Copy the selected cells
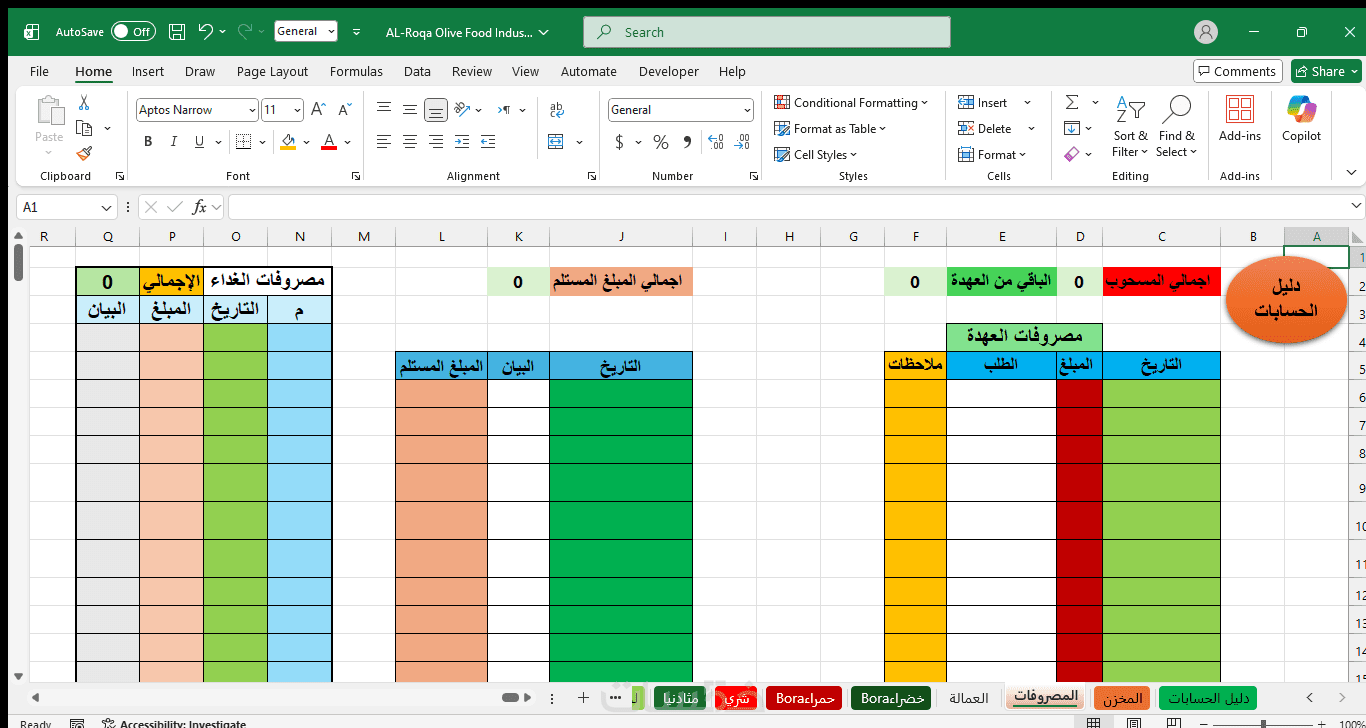 click(84, 128)
